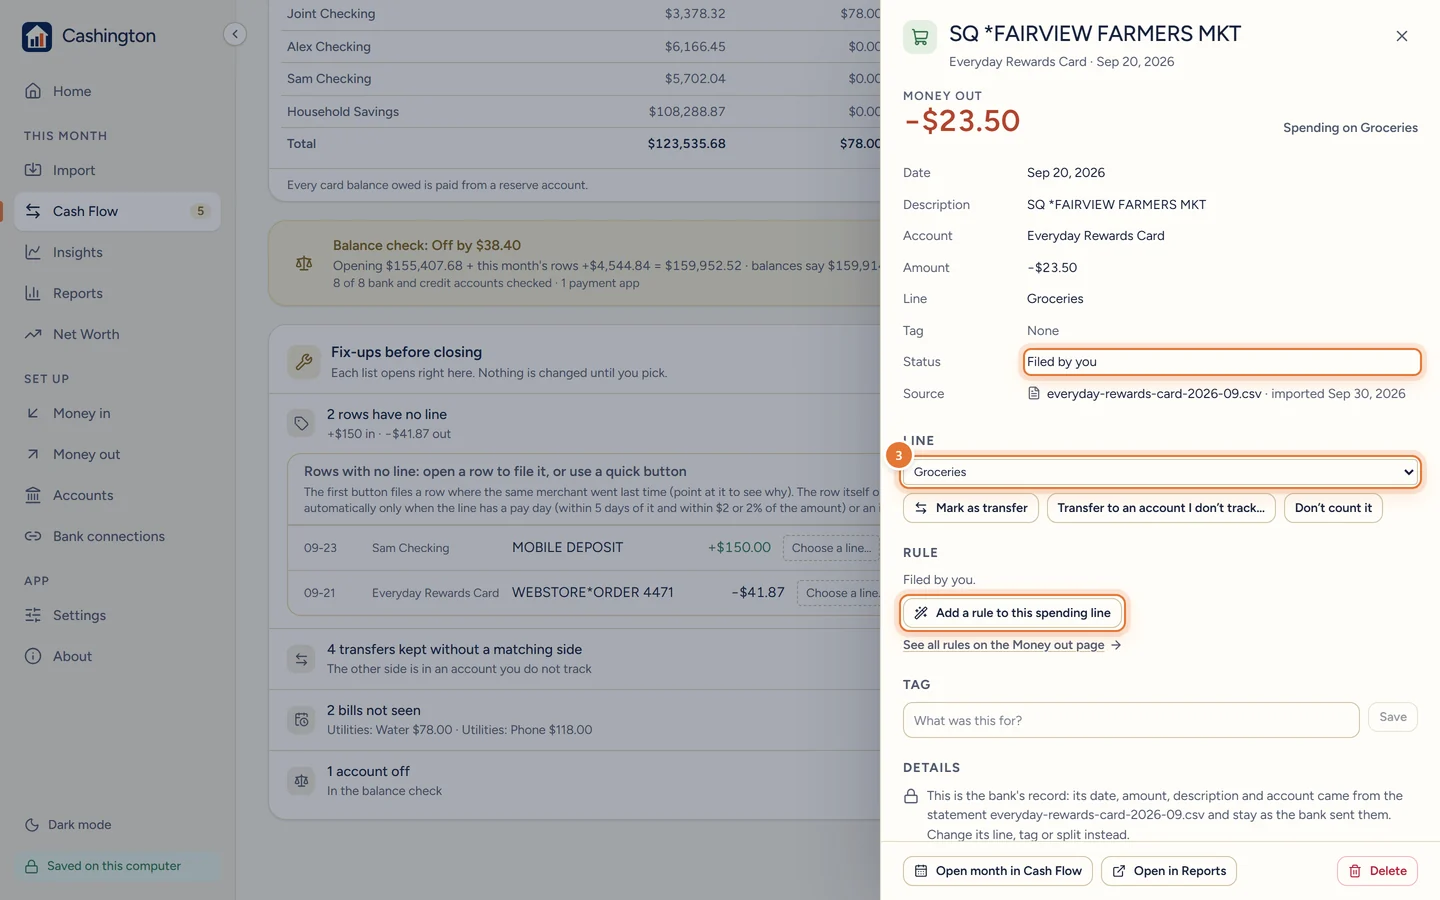Click the lock icon in Details section
The width and height of the screenshot is (1440, 900).
tap(911, 797)
